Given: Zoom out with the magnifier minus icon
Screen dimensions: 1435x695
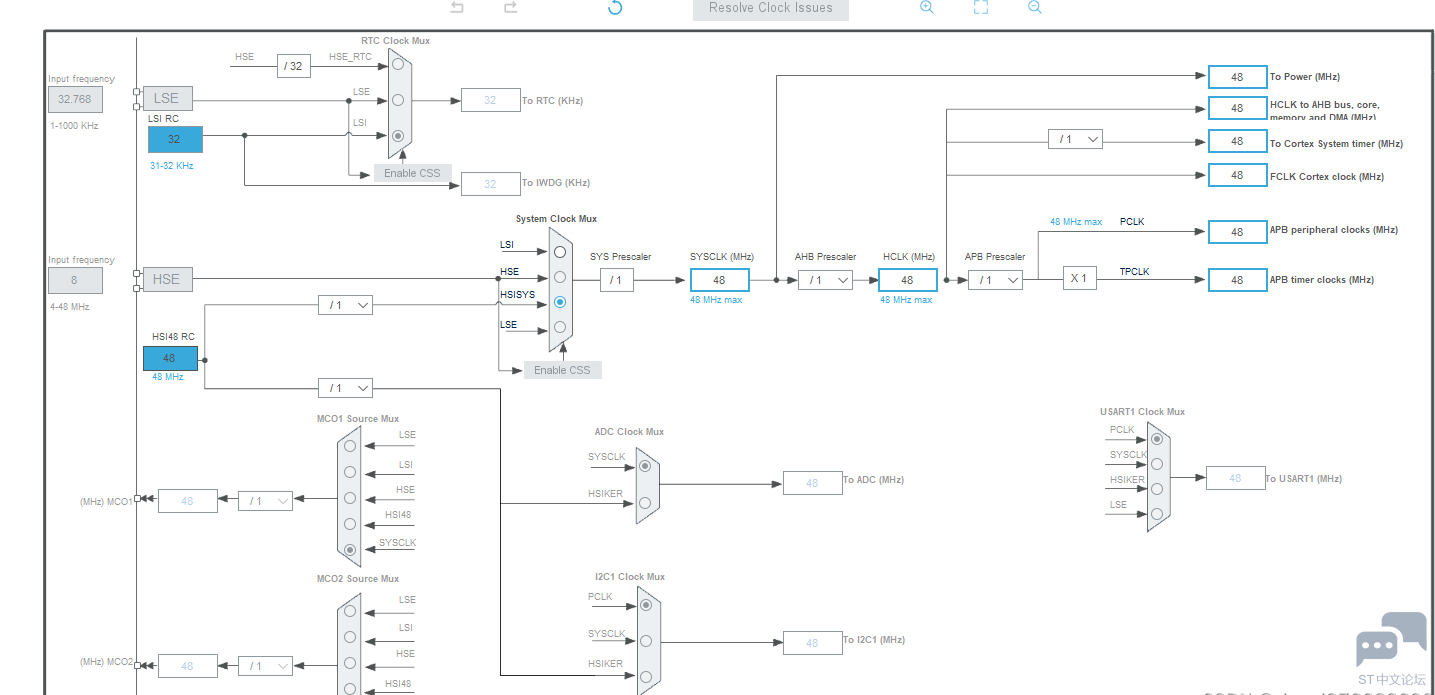Looking at the screenshot, I should point(1034,7).
